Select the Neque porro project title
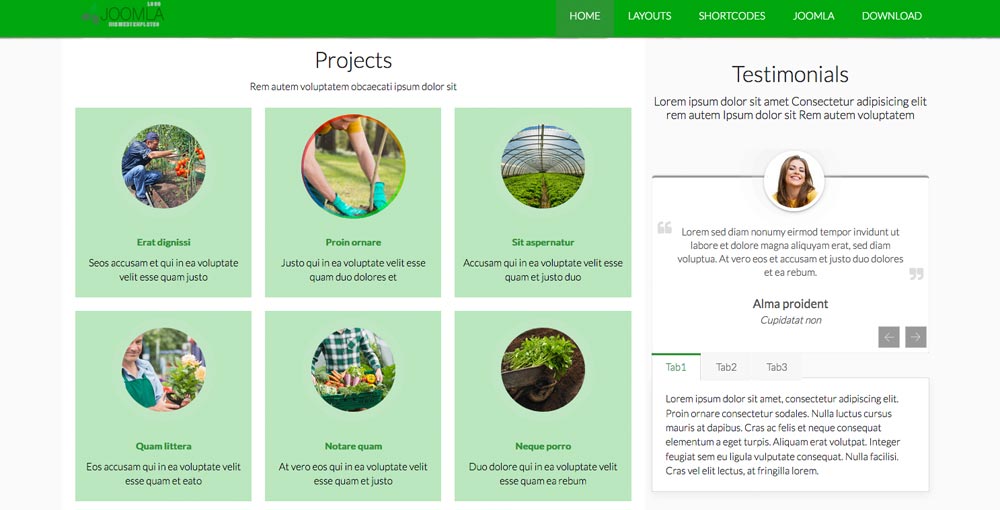Image resolution: width=1000 pixels, height=510 pixels. click(x=543, y=446)
